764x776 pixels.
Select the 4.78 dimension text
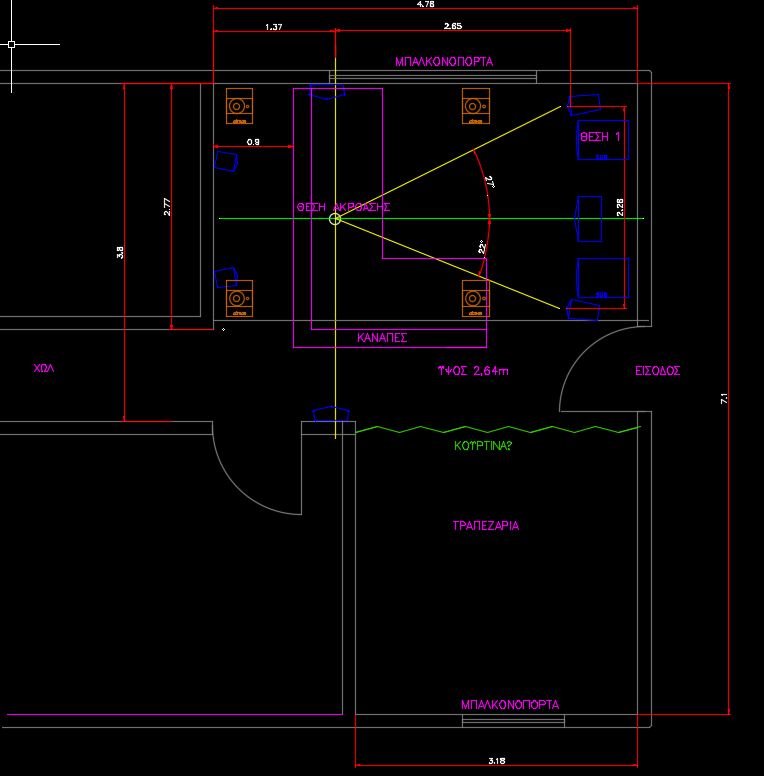click(x=426, y=4)
